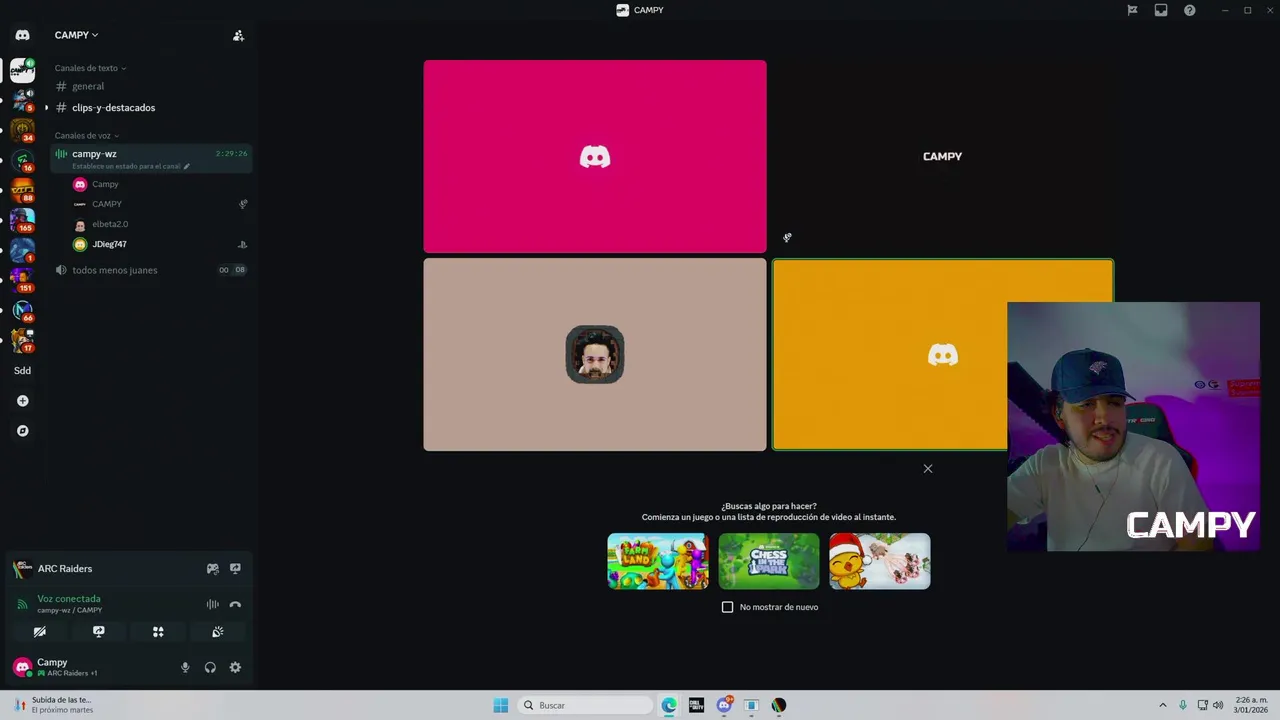Launch the chick with Santa hat activity

tap(880, 561)
